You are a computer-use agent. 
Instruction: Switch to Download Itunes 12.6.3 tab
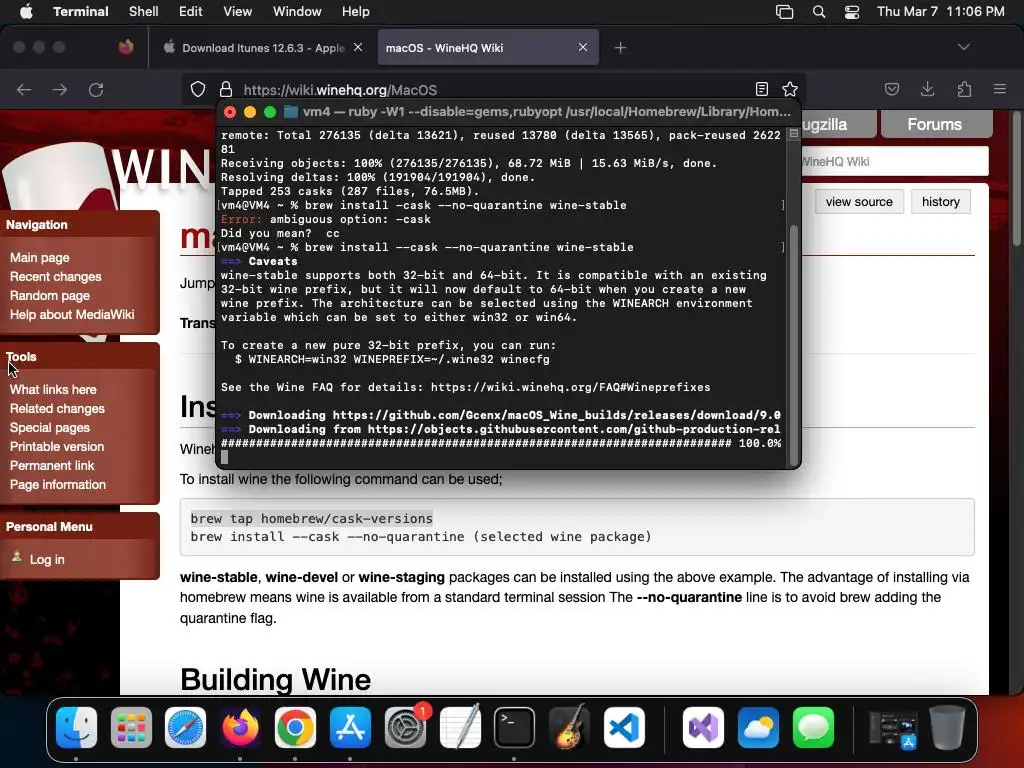[263, 48]
